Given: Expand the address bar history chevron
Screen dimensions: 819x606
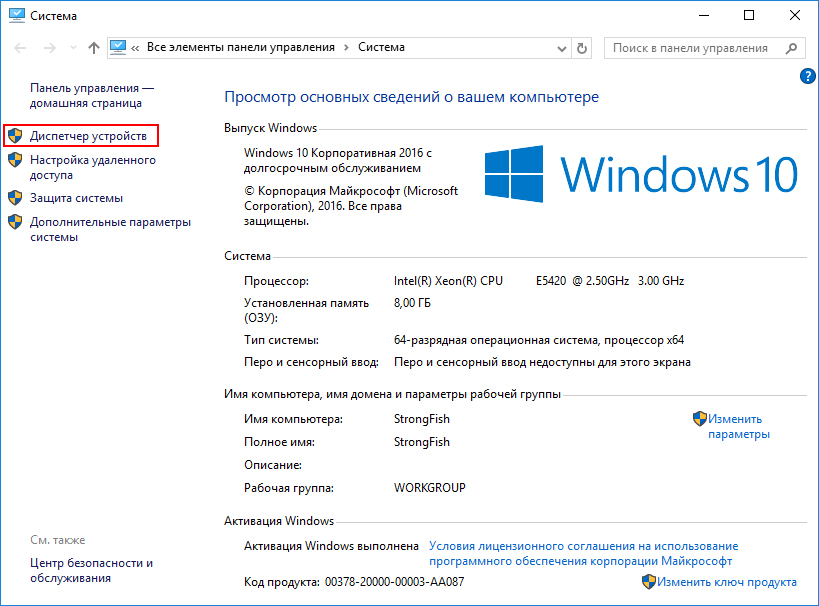Looking at the screenshot, I should (x=561, y=49).
